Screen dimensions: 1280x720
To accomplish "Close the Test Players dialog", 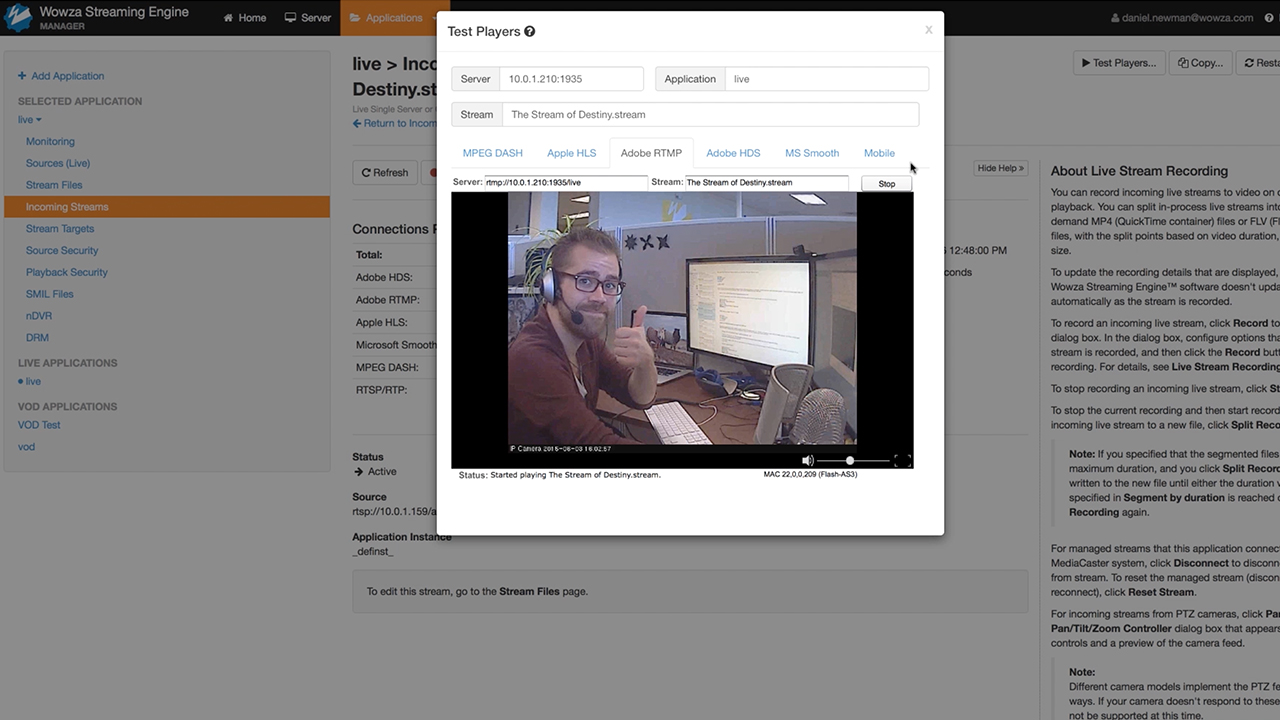I will (x=928, y=30).
